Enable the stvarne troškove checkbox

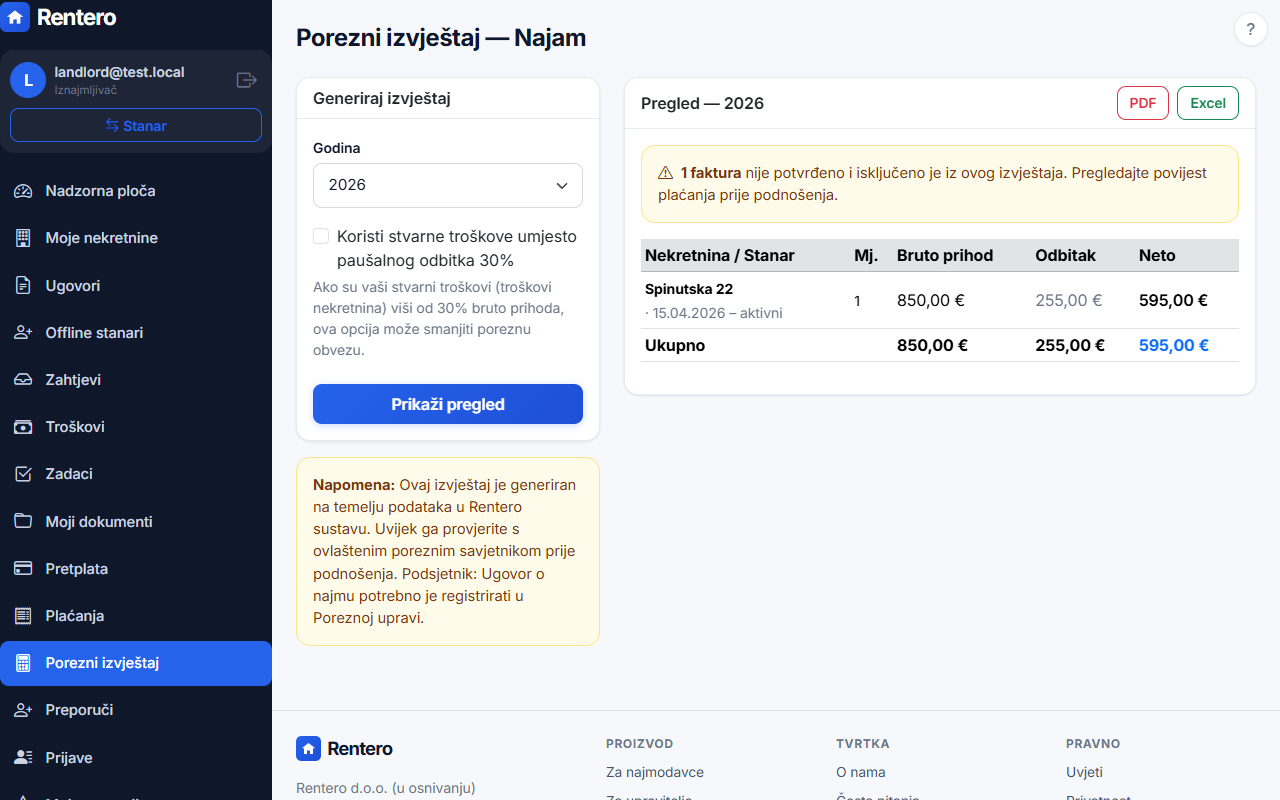tap(321, 236)
